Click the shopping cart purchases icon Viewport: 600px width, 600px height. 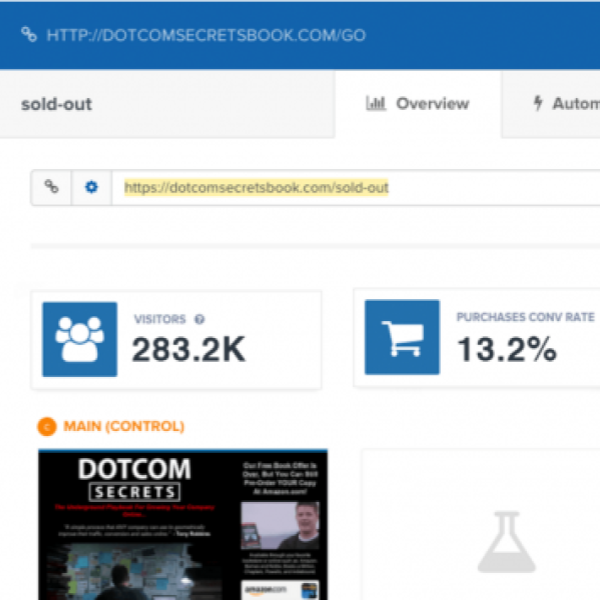tap(402, 337)
